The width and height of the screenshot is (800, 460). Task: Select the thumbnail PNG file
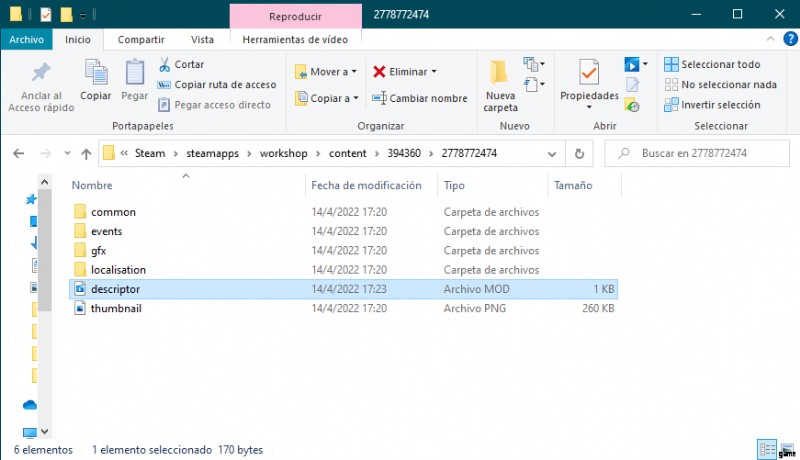tap(116, 308)
